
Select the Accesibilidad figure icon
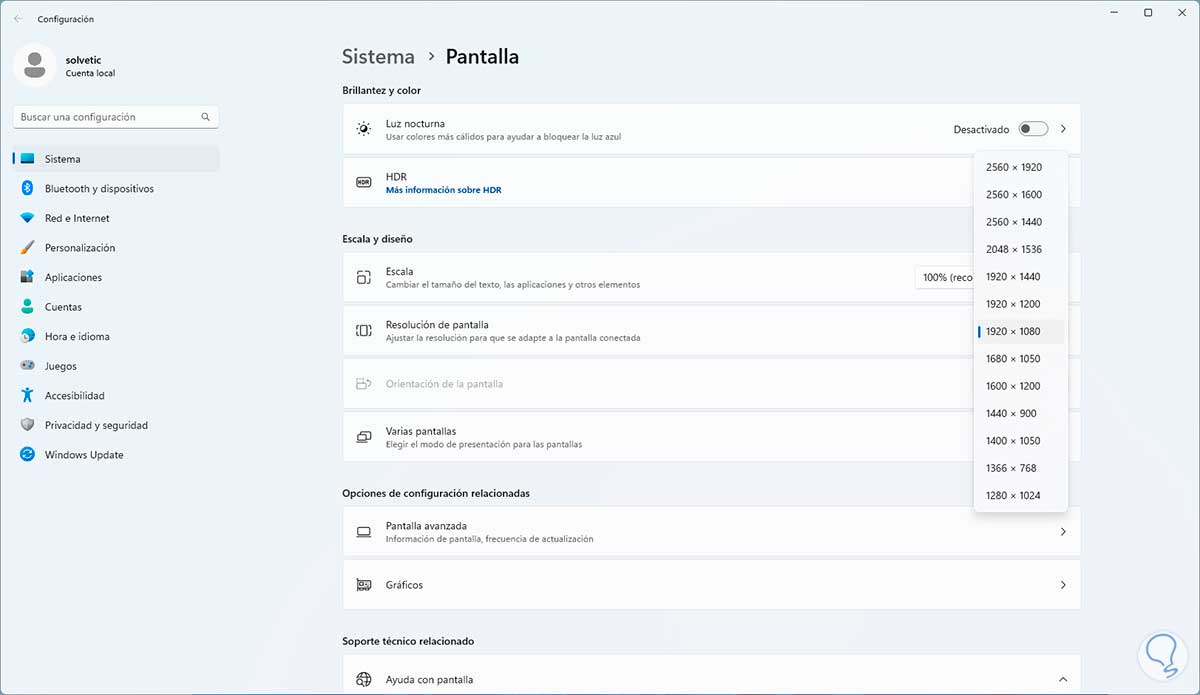(x=27, y=396)
